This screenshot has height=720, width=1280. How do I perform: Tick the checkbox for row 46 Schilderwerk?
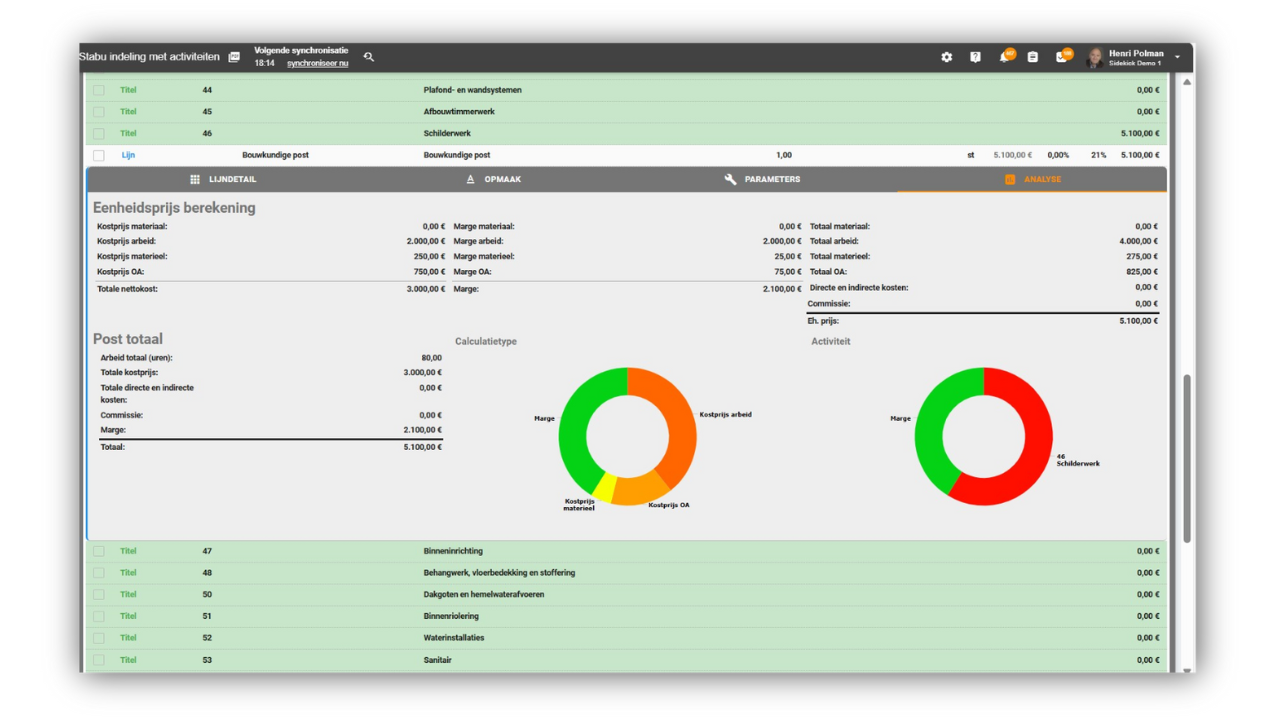[97, 133]
